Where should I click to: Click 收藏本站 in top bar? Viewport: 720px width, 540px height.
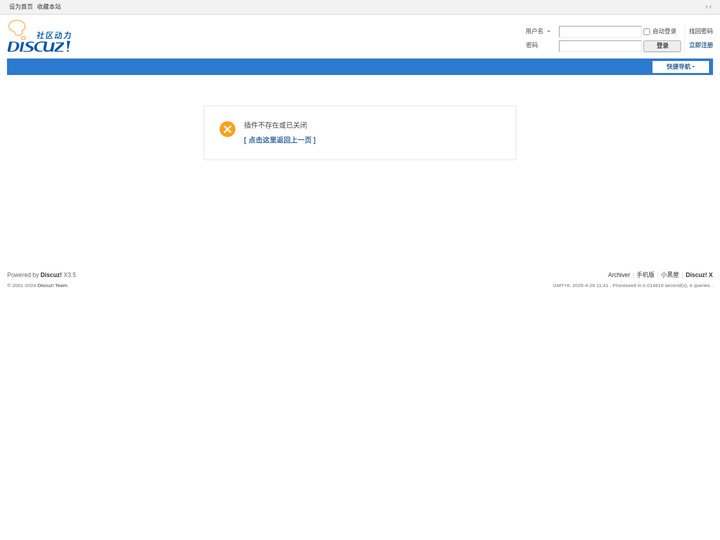49,7
